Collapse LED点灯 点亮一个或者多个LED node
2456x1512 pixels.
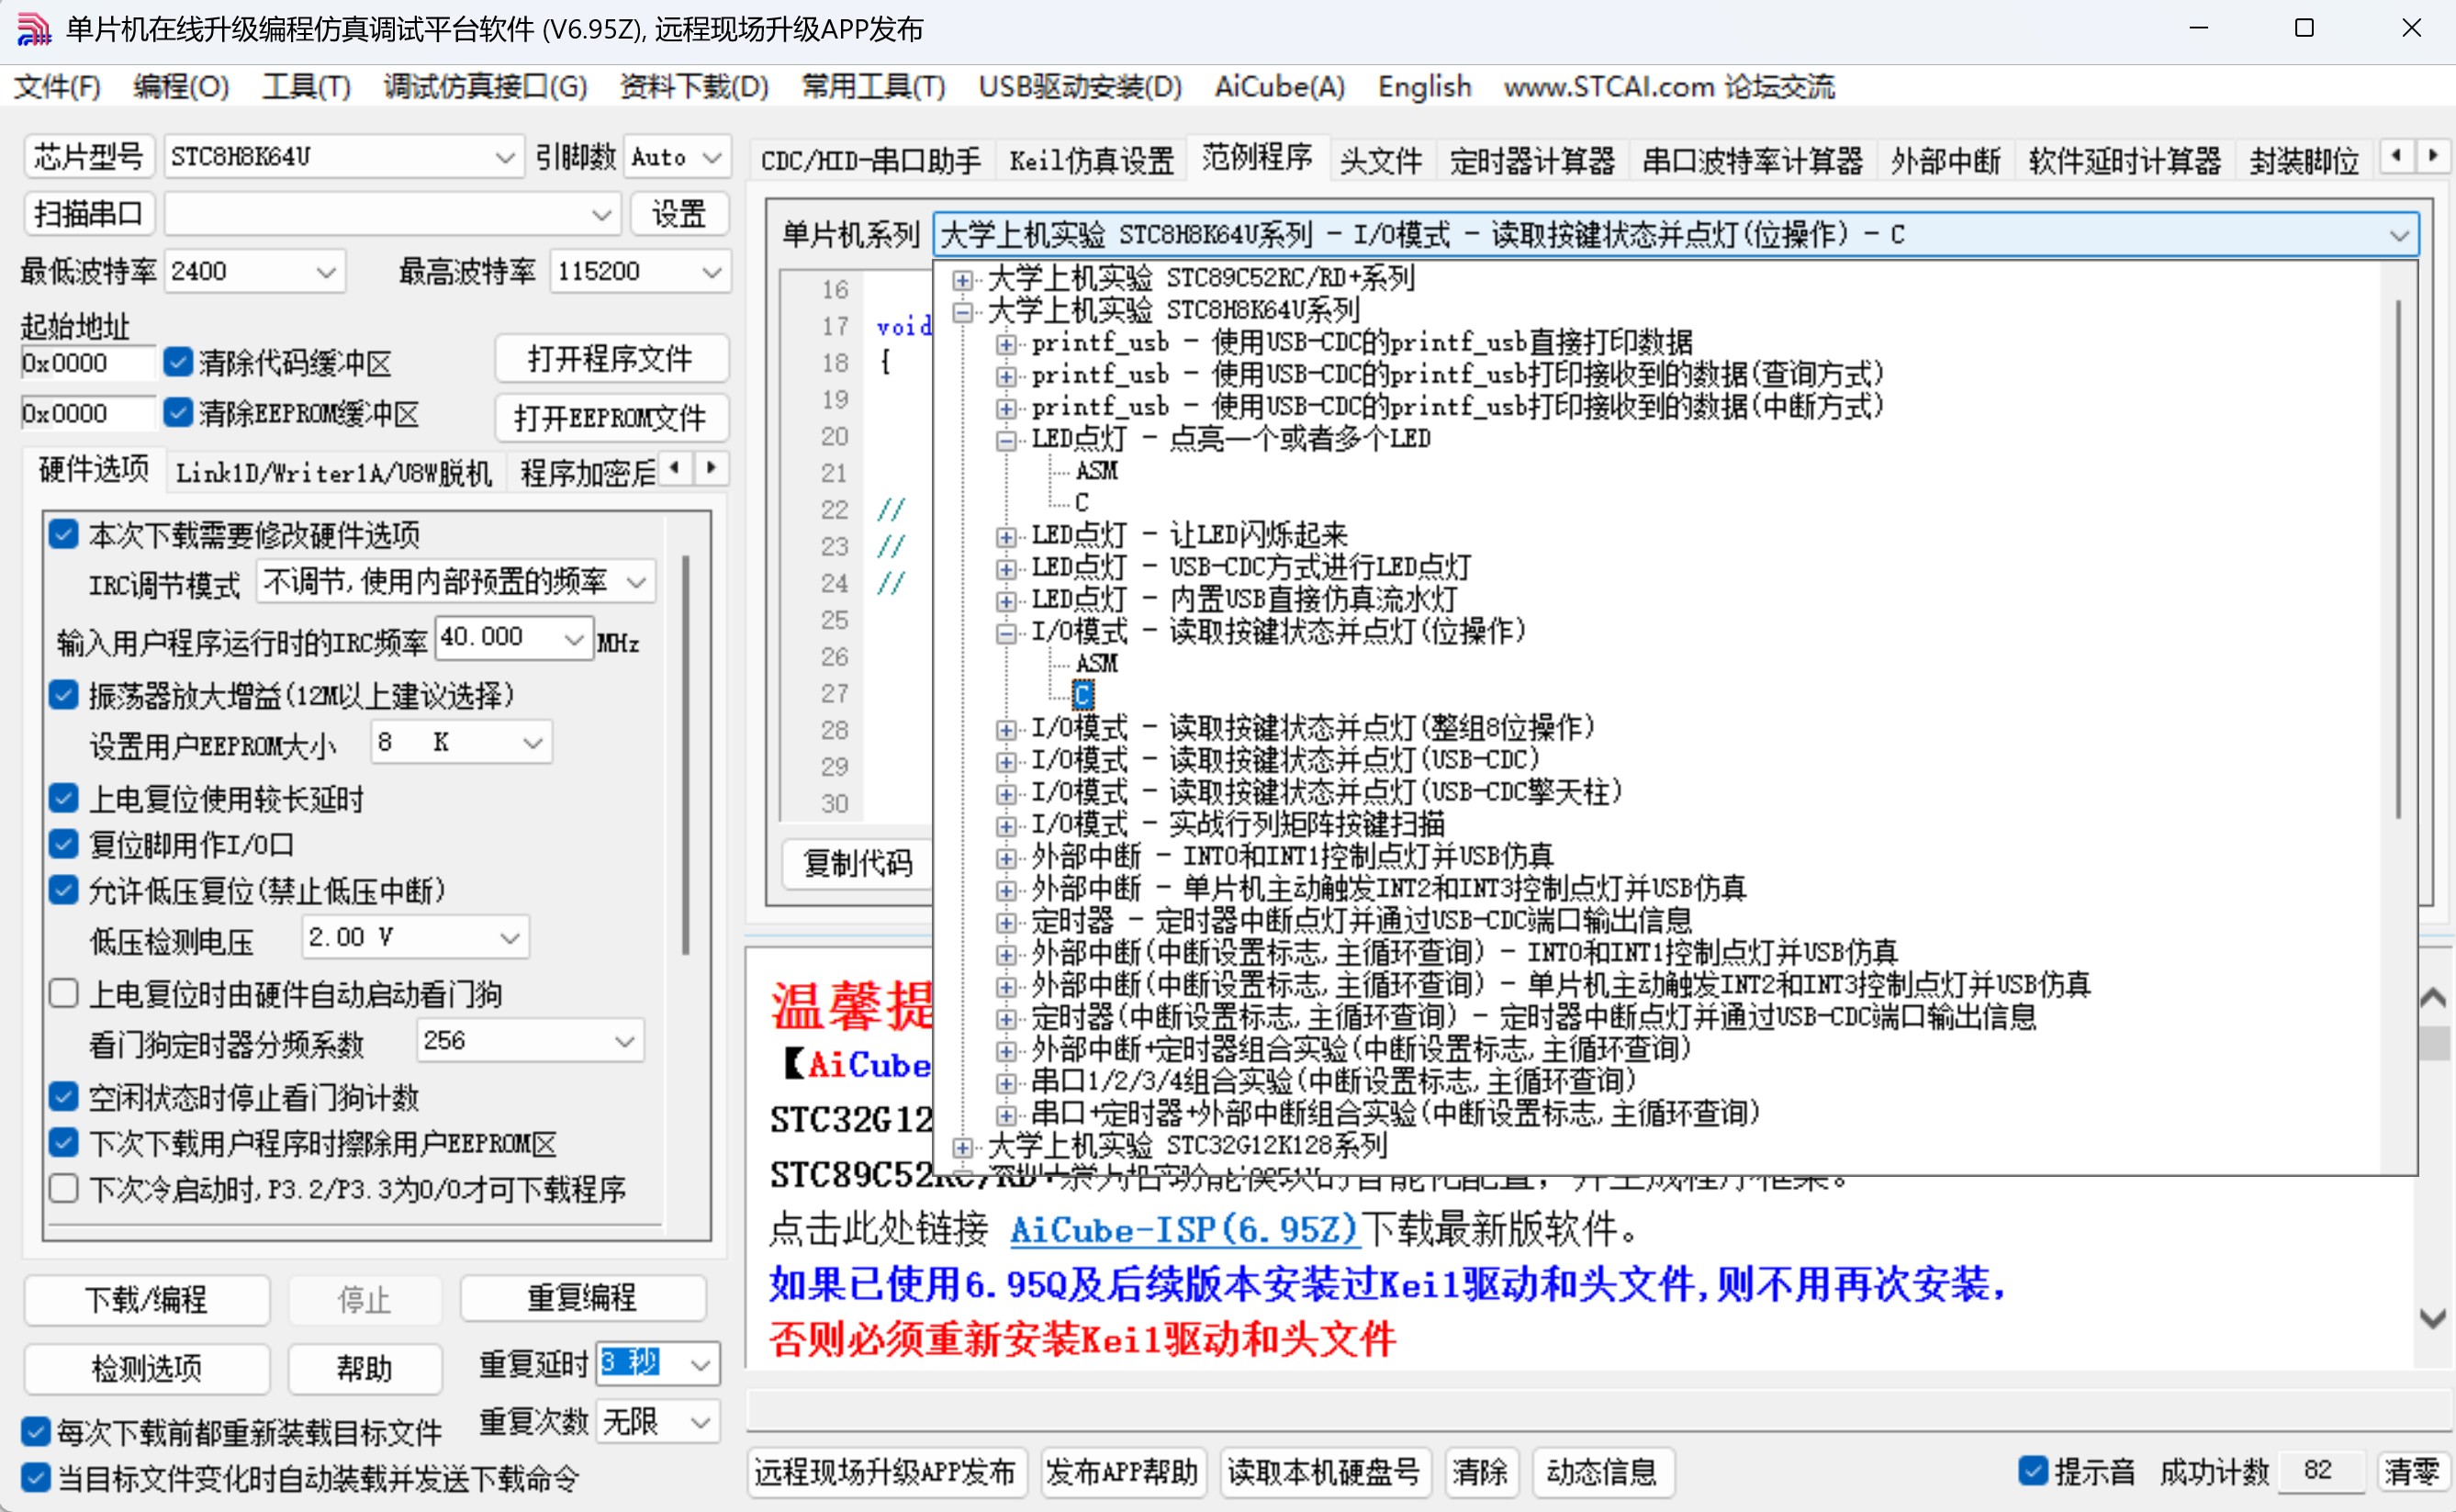[x=1006, y=440]
